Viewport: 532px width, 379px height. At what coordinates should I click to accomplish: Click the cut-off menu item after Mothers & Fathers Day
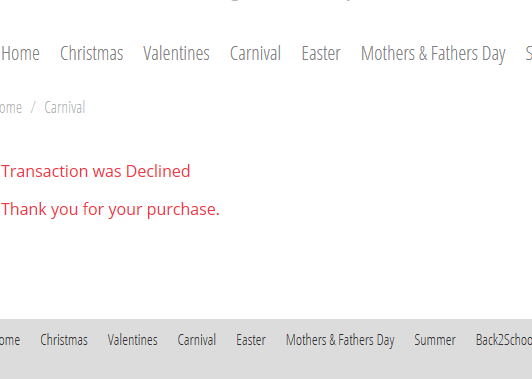click(x=529, y=53)
